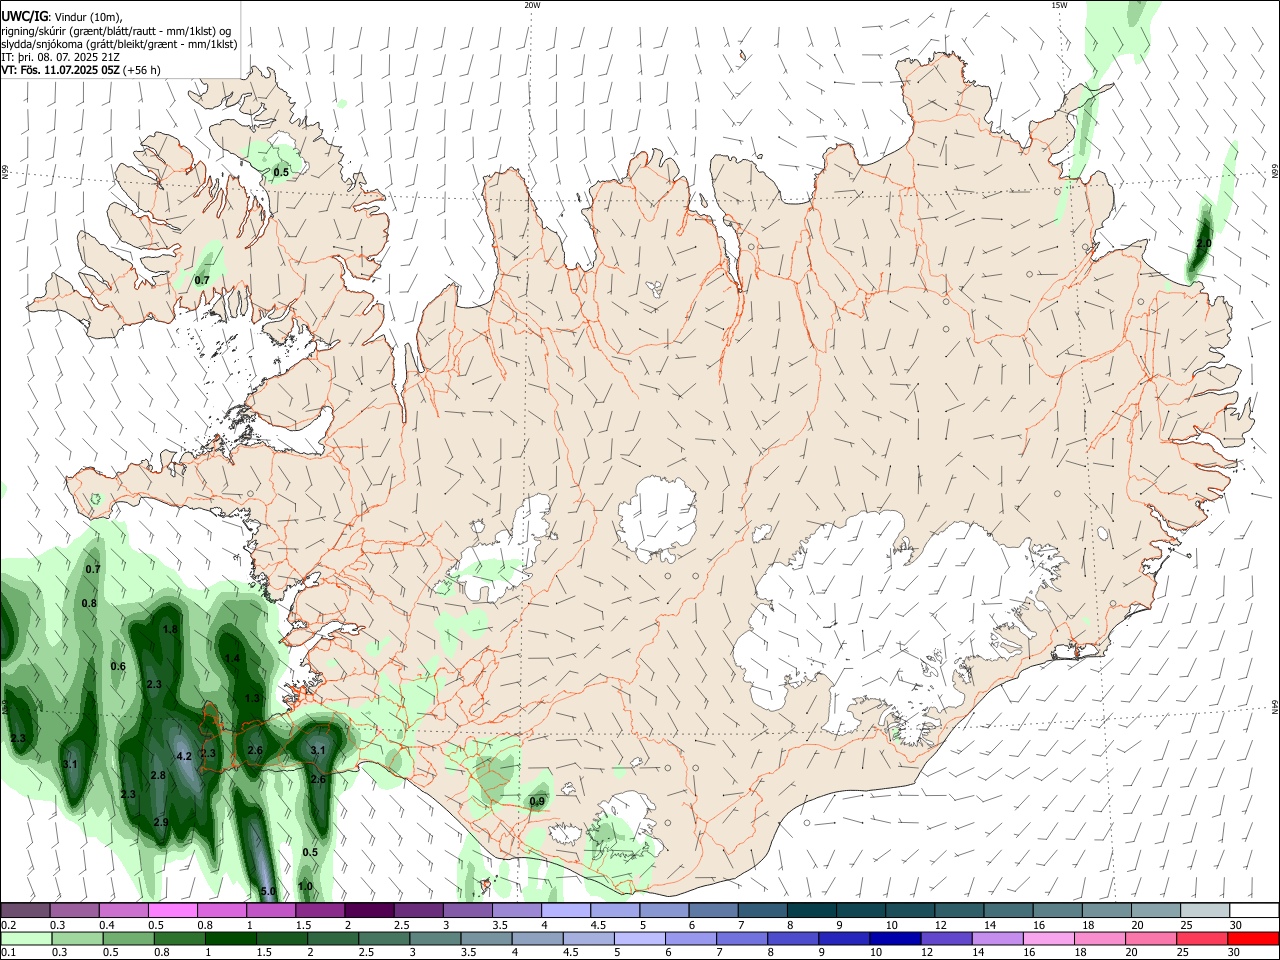Image resolution: width=1280 pixels, height=960 pixels.
Task: Click the 'slydda/snjókoma' legend description line
Action: pos(119,44)
